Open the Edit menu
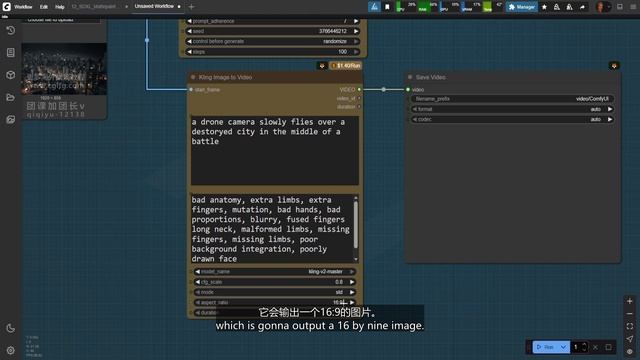The image size is (640, 360). pos(44,7)
